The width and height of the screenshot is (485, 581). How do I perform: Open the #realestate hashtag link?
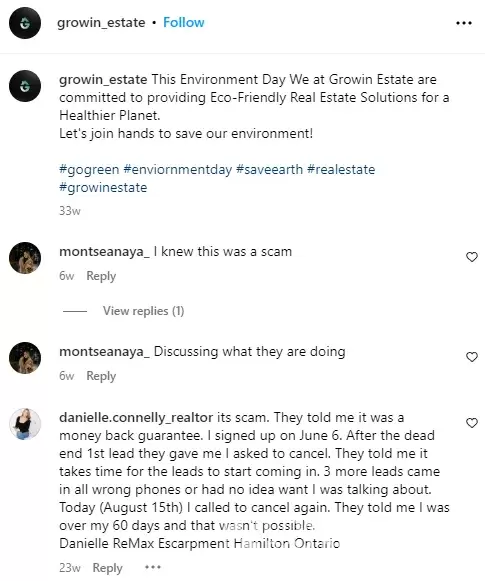341,170
